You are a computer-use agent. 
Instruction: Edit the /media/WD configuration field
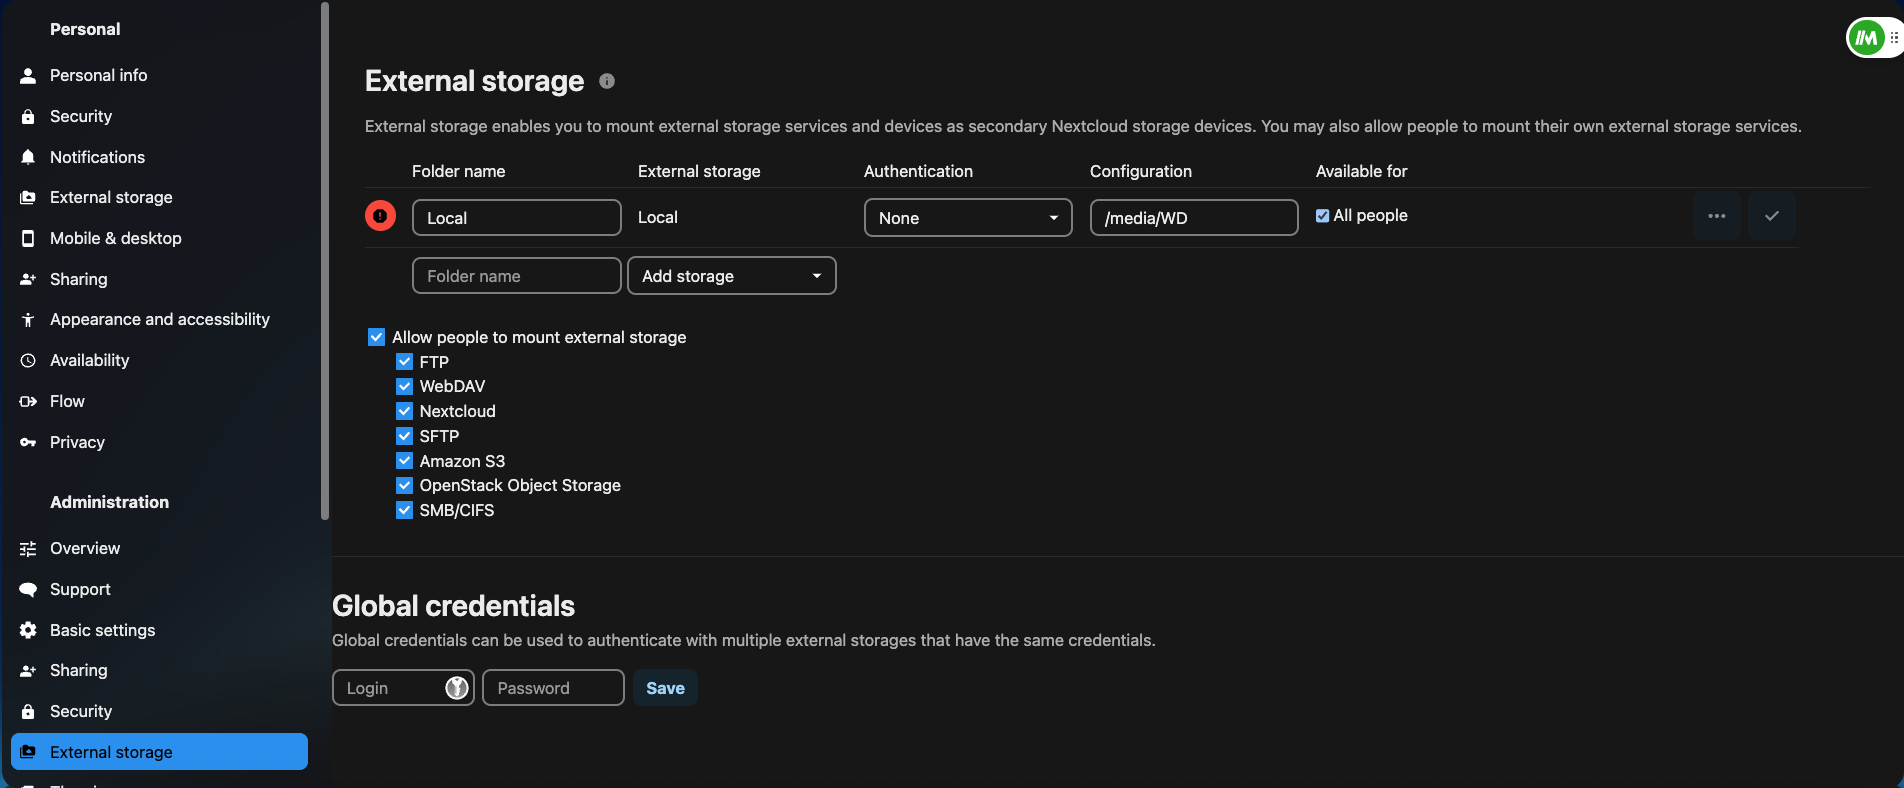(1194, 218)
